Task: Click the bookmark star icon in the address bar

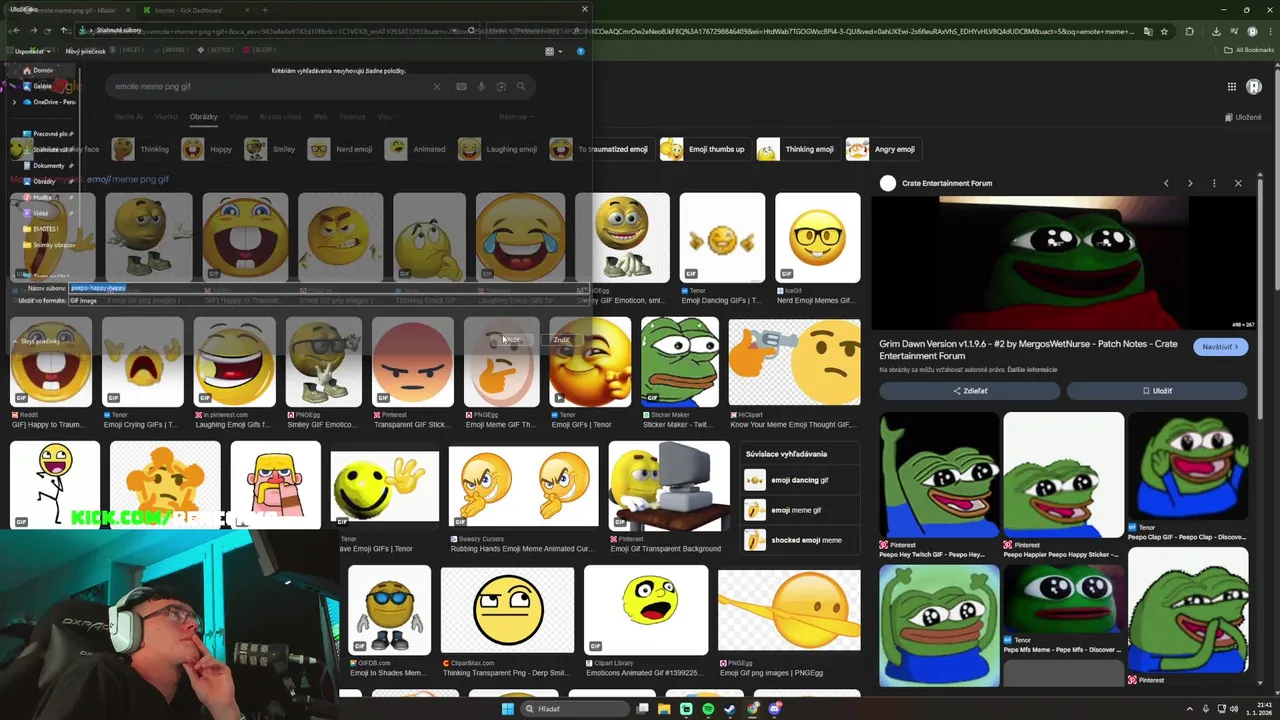Action: (1164, 31)
